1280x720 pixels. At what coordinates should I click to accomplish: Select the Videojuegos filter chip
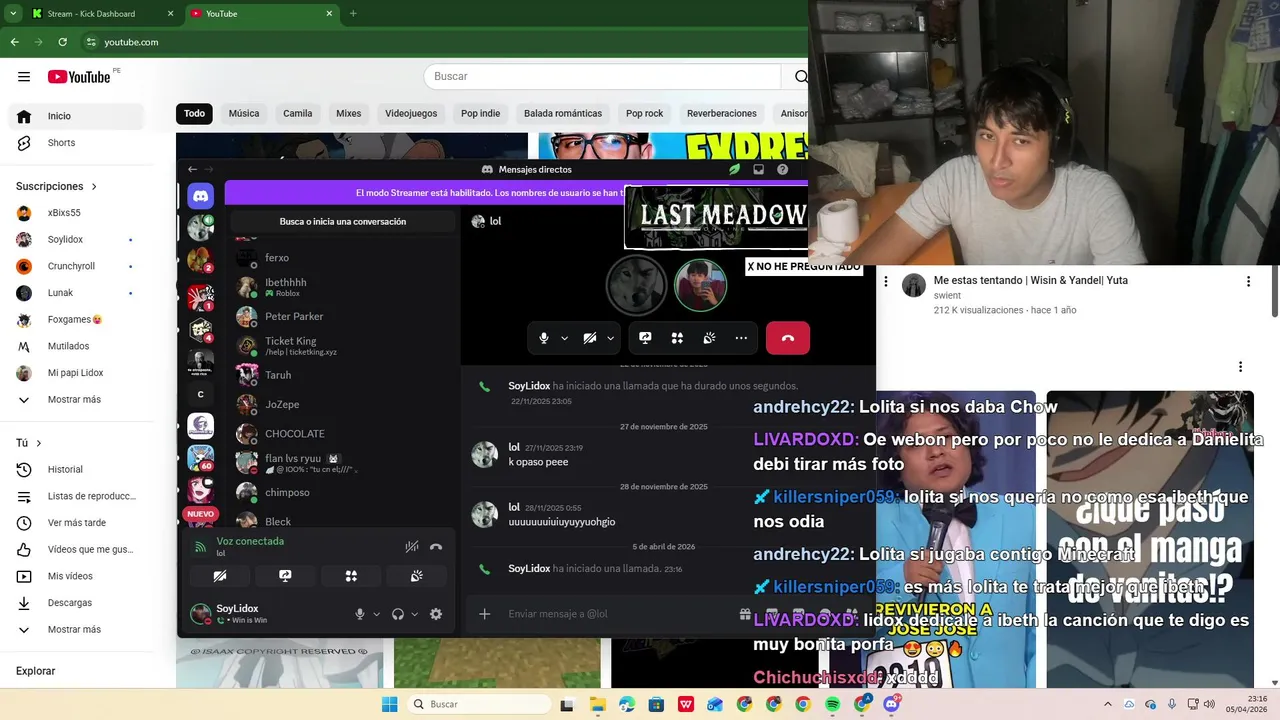411,114
